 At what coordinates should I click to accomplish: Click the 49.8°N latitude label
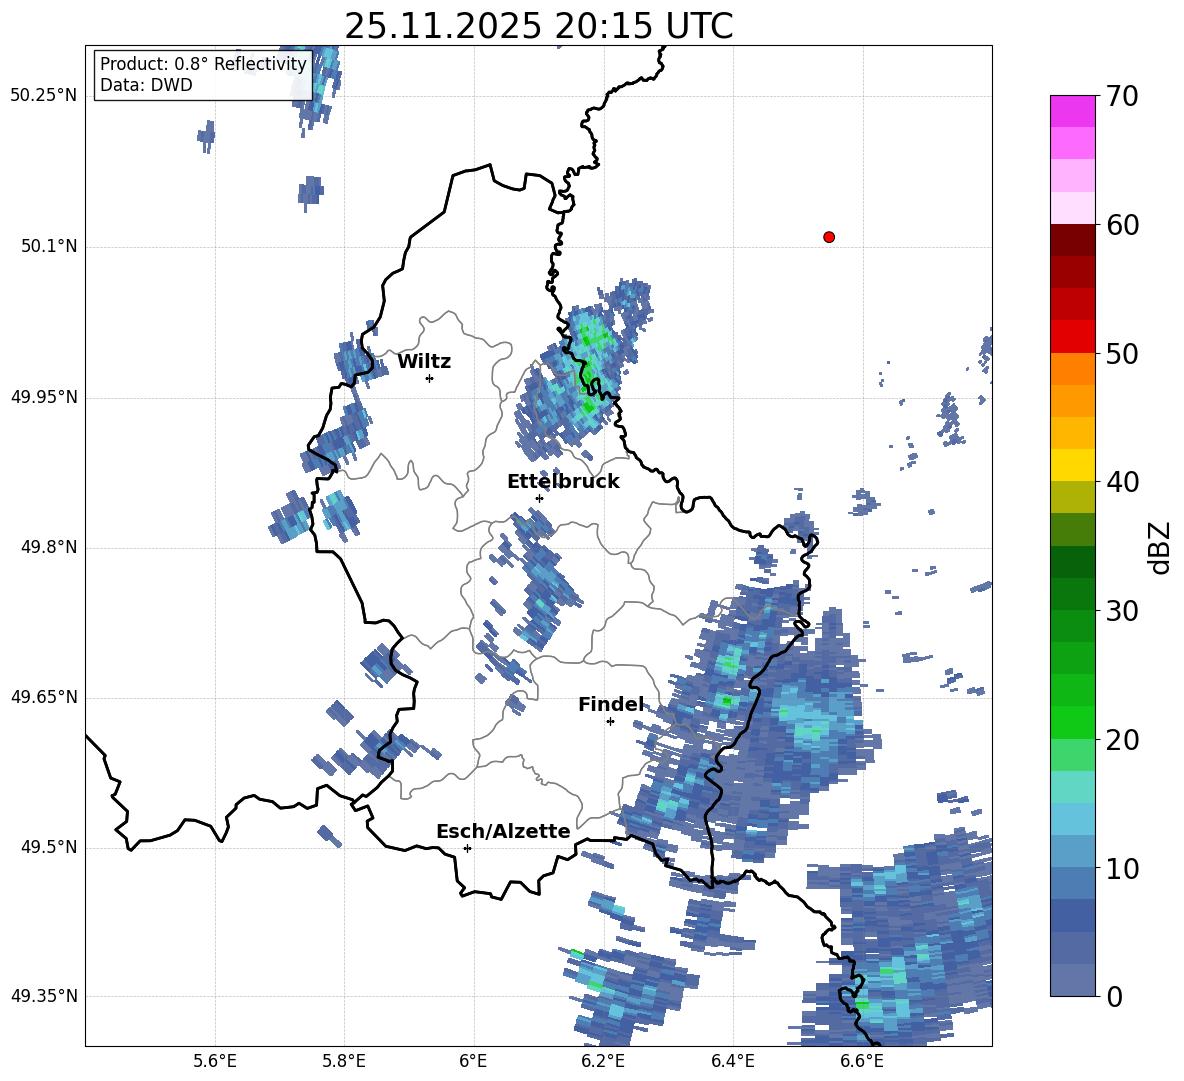tap(48, 547)
